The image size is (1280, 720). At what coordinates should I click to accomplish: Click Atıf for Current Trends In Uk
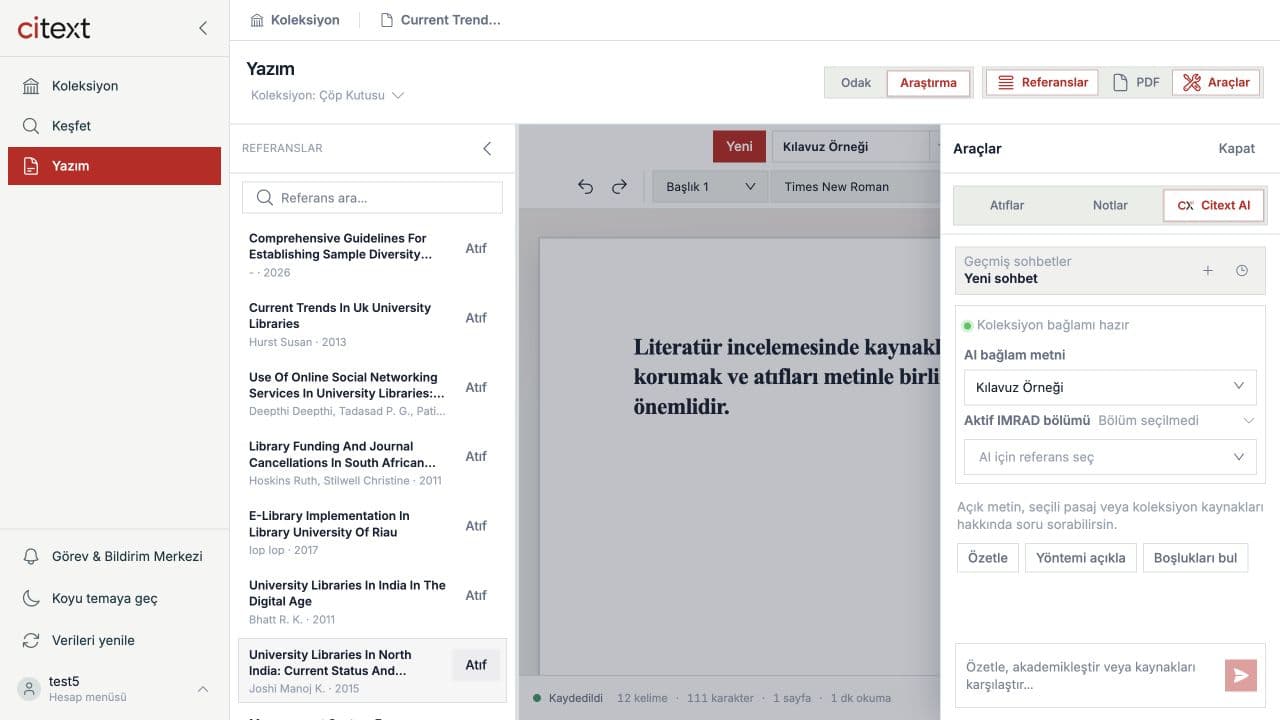[x=476, y=318]
